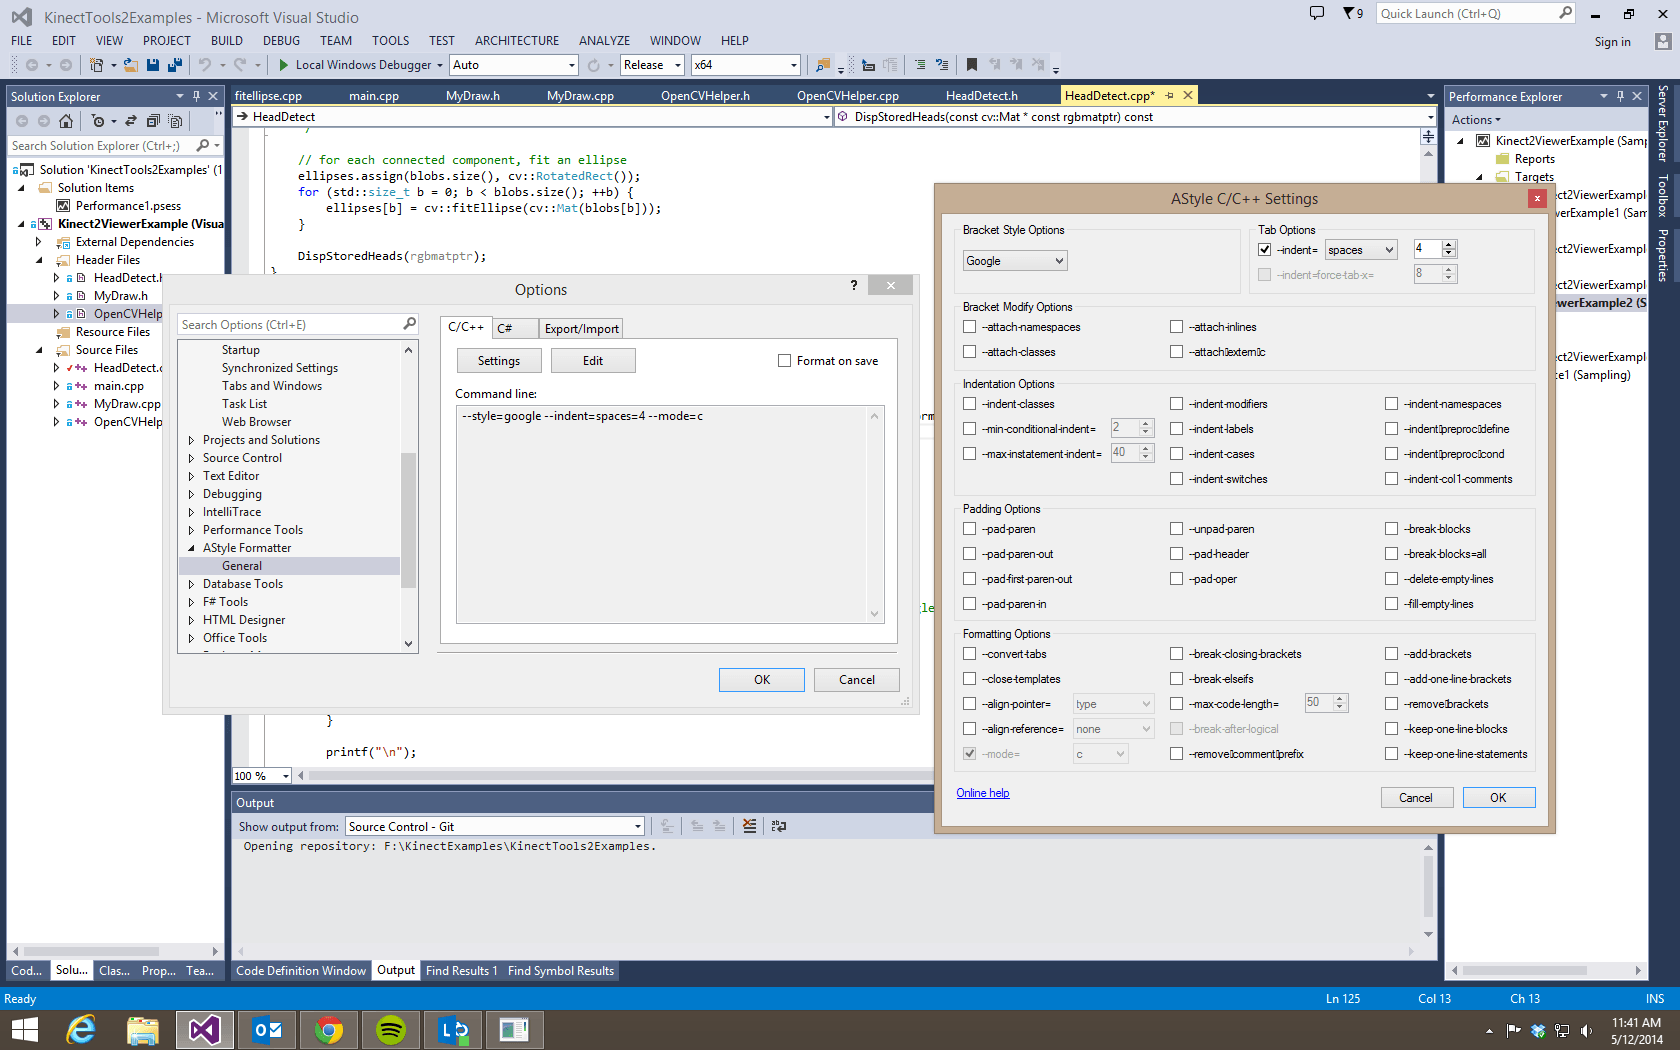Open the ANALYZE menu

pyautogui.click(x=604, y=41)
